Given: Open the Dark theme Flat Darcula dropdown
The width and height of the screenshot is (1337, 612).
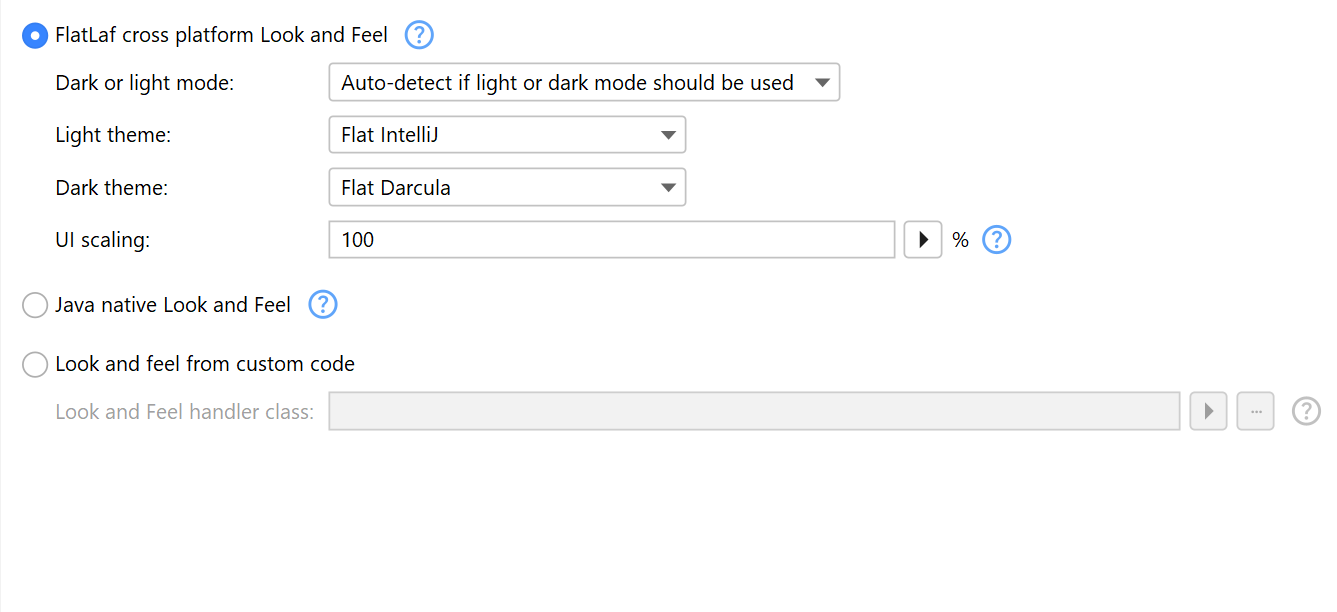Looking at the screenshot, I should point(507,187).
